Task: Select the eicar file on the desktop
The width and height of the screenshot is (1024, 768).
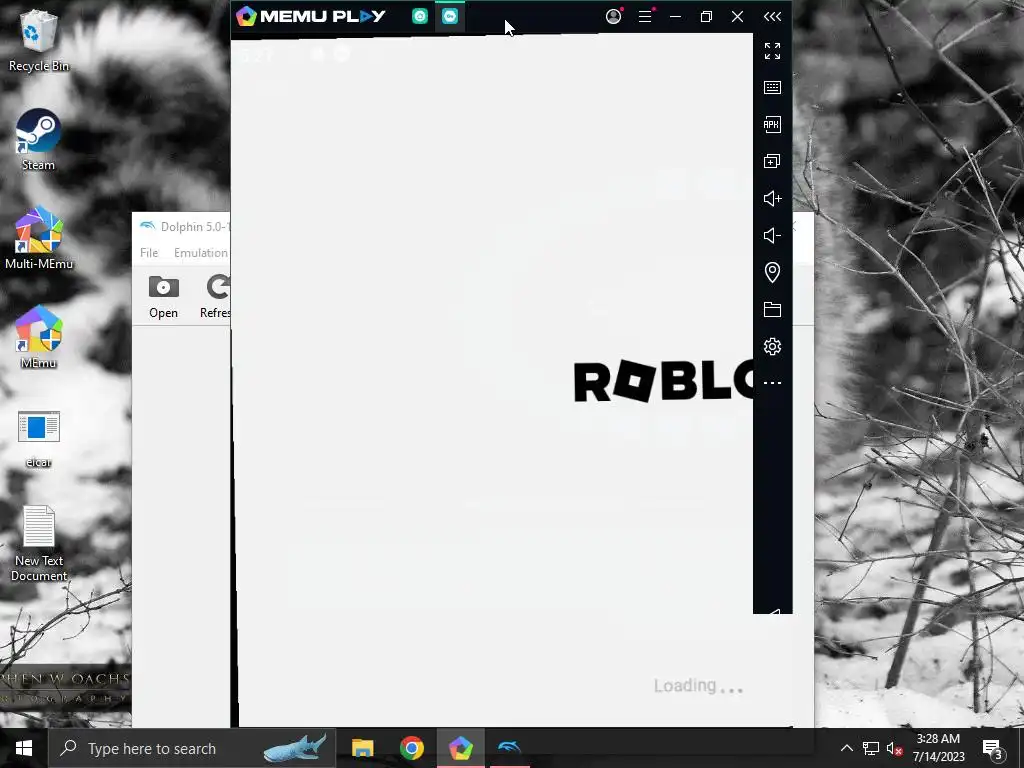Action: pos(39,439)
